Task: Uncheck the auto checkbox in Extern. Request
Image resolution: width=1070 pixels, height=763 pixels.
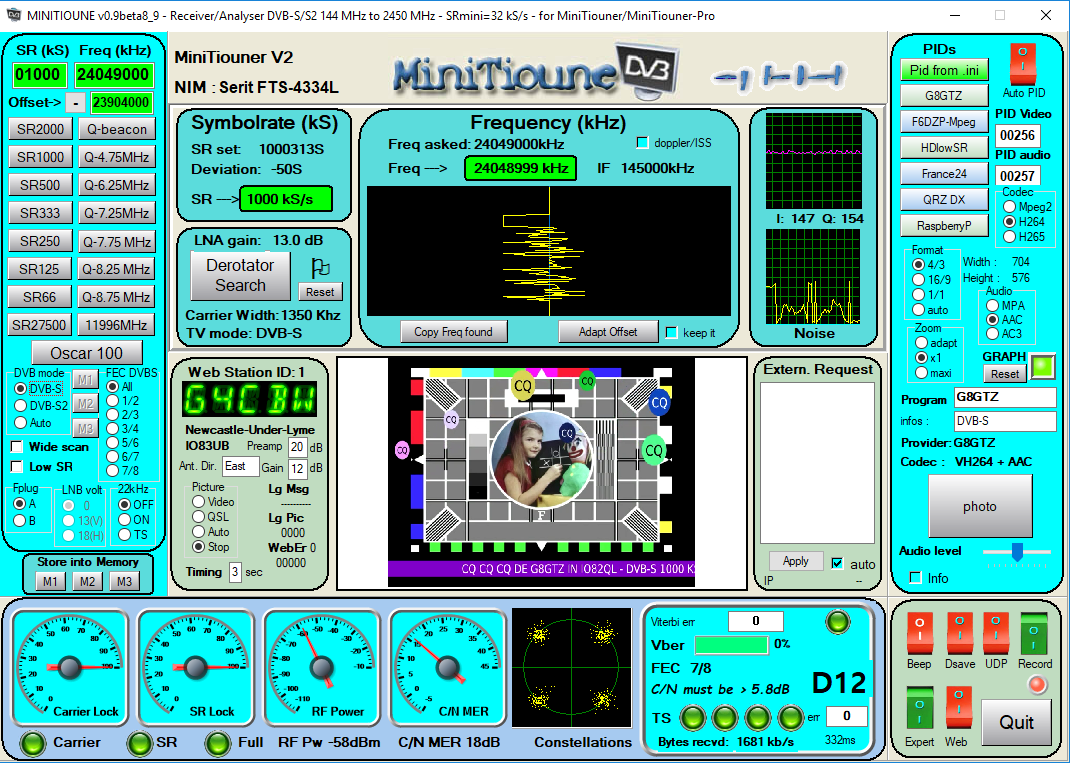Action: pos(837,564)
